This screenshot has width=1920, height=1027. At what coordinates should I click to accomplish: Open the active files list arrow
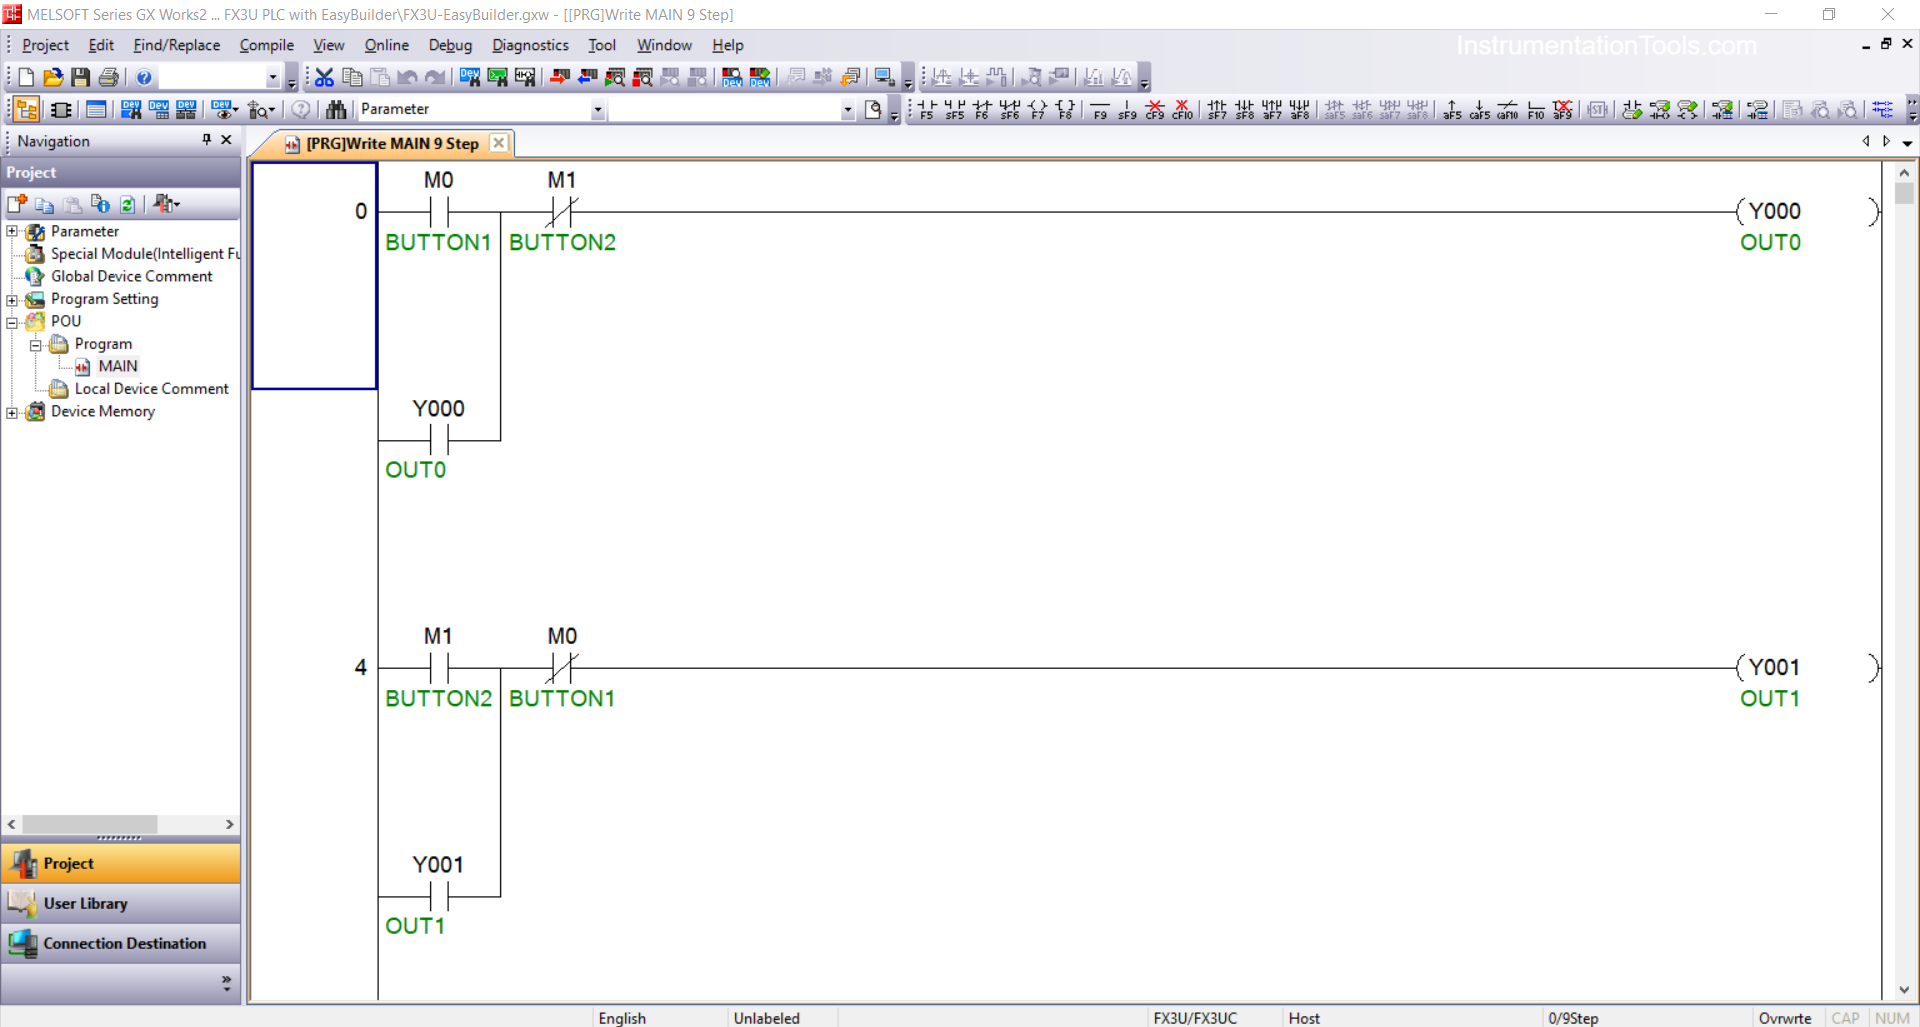coord(1907,142)
